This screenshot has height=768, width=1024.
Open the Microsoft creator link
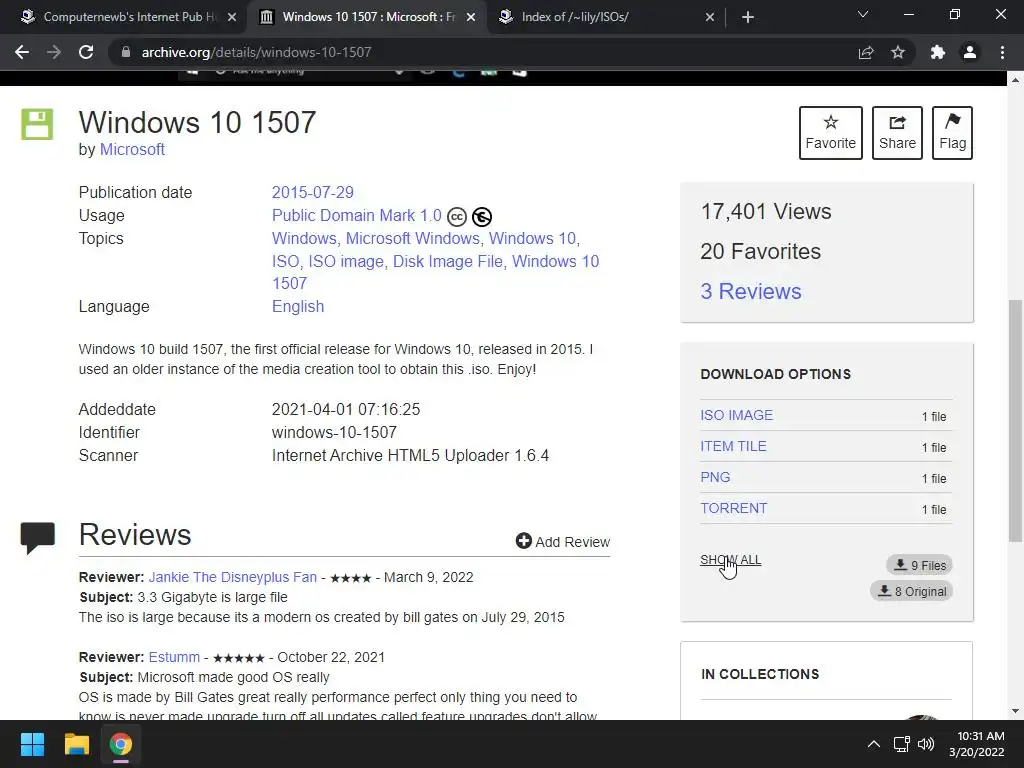point(132,150)
